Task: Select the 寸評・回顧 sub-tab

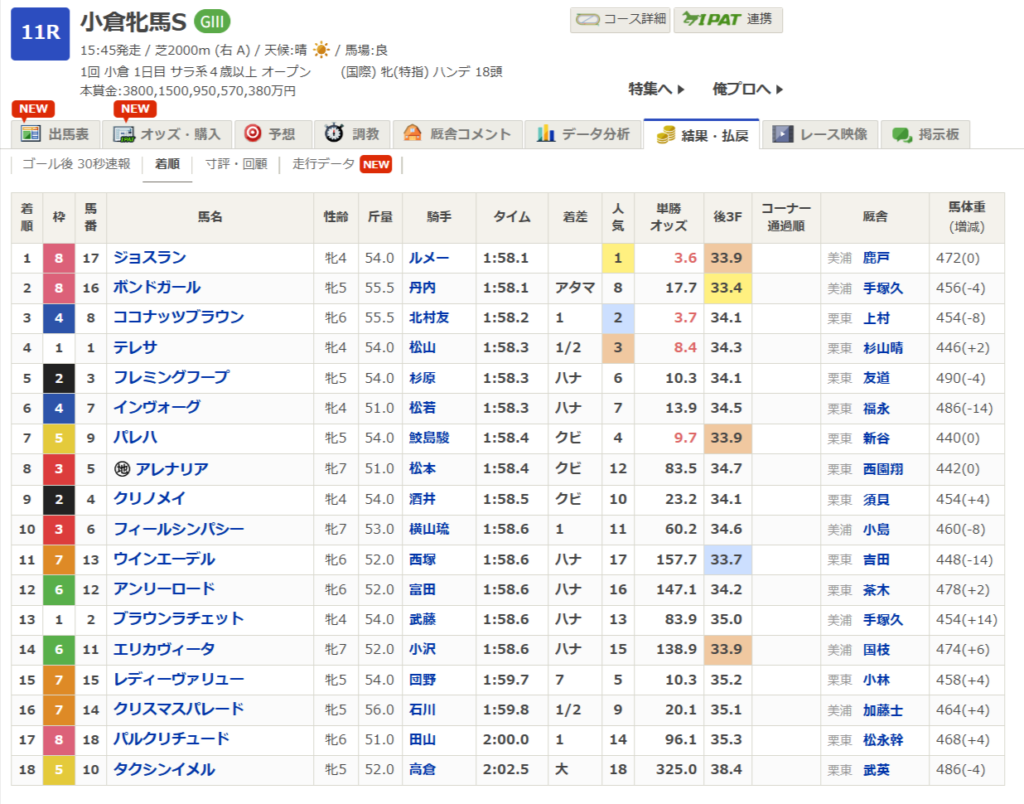Action: point(236,164)
